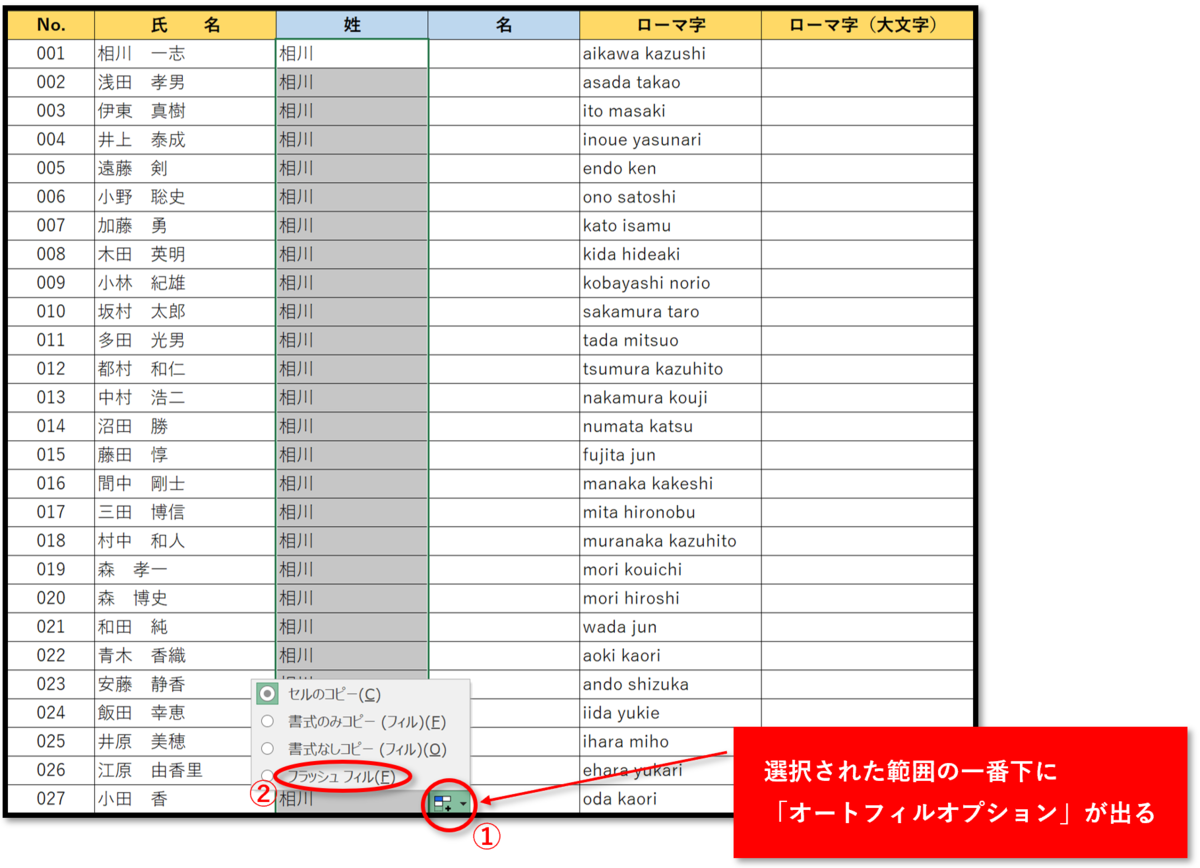Click the 氏名 column header
This screenshot has height=868, width=1200.
(x=185, y=23)
